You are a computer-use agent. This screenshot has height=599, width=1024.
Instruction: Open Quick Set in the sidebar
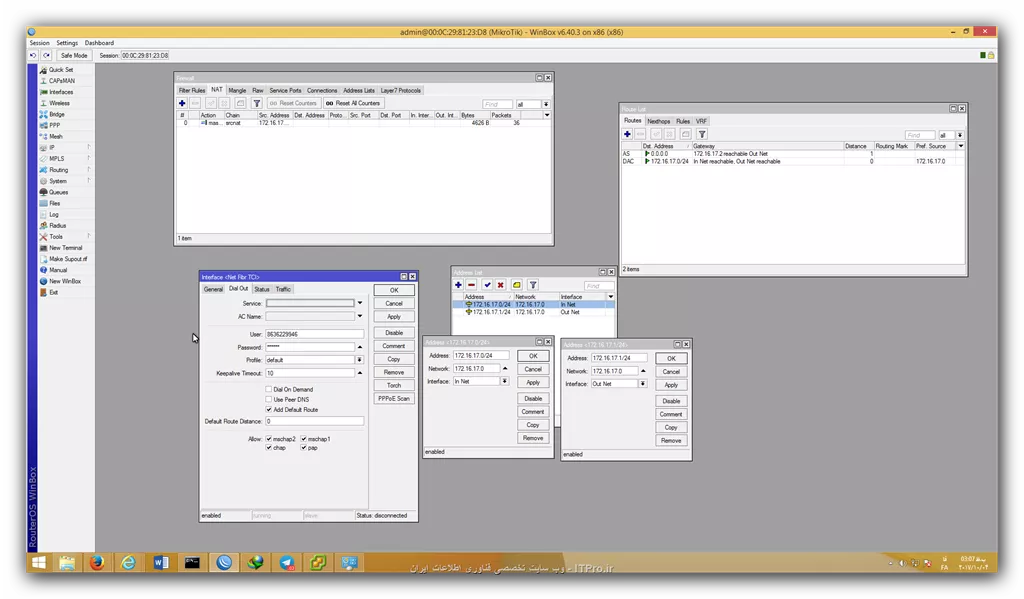click(x=61, y=70)
